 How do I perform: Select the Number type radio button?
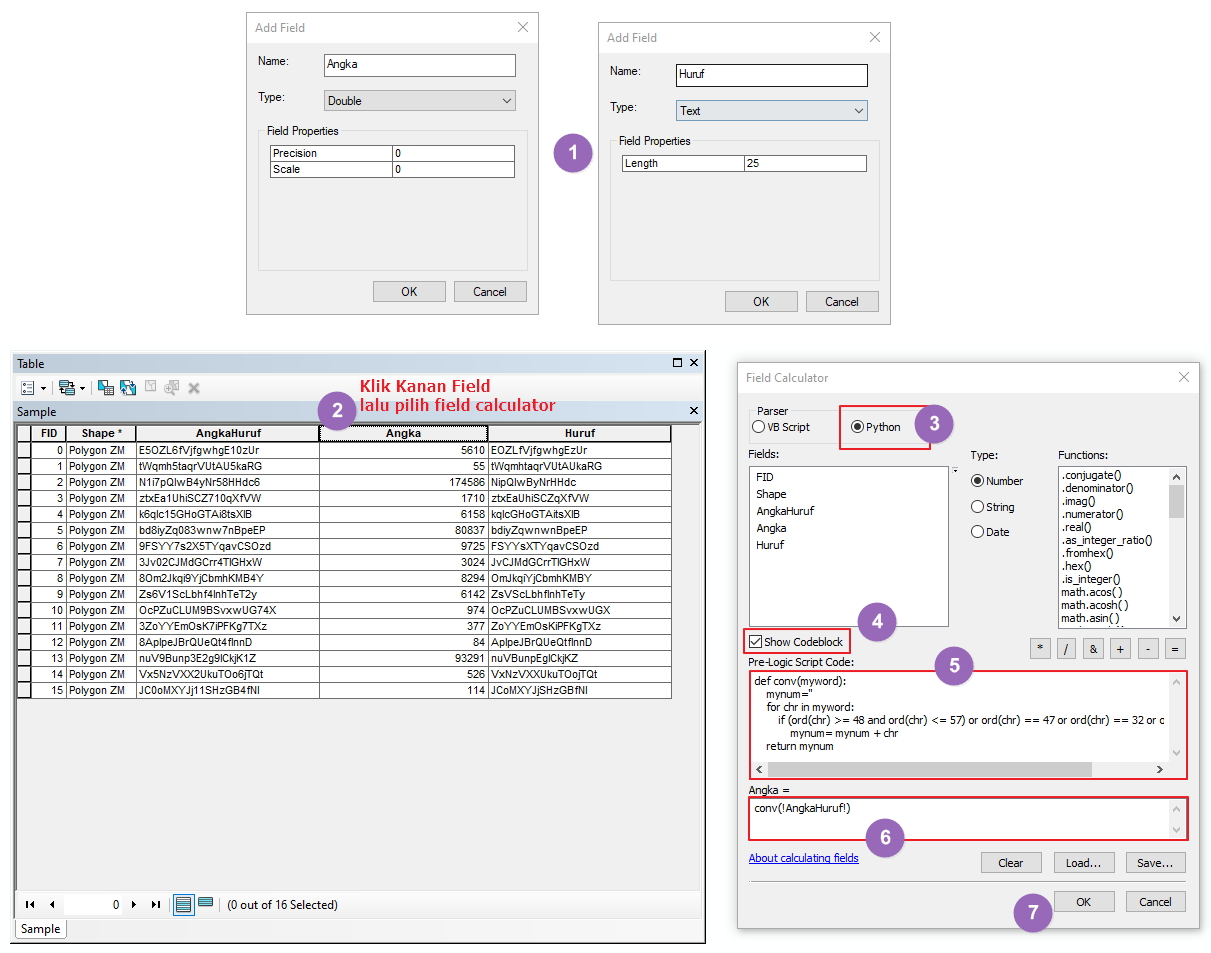(x=997, y=481)
